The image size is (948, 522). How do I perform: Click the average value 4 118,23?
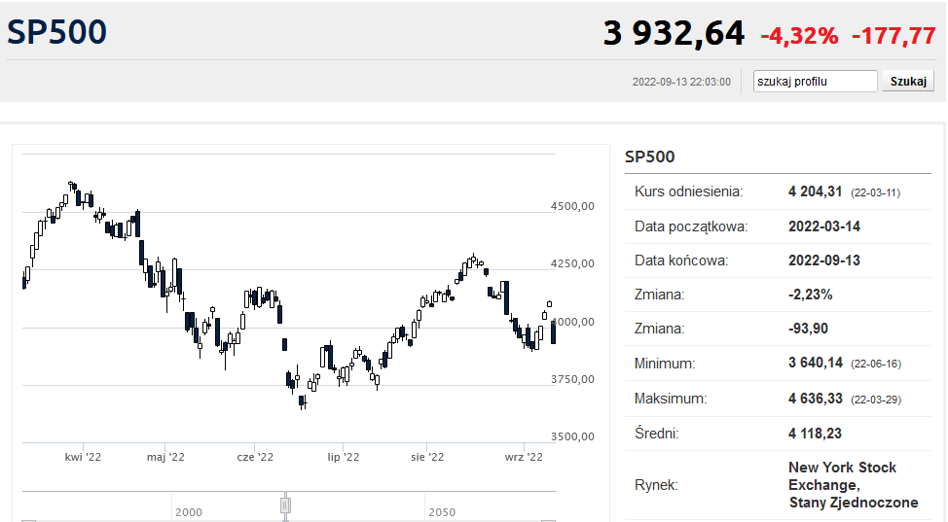pos(815,434)
